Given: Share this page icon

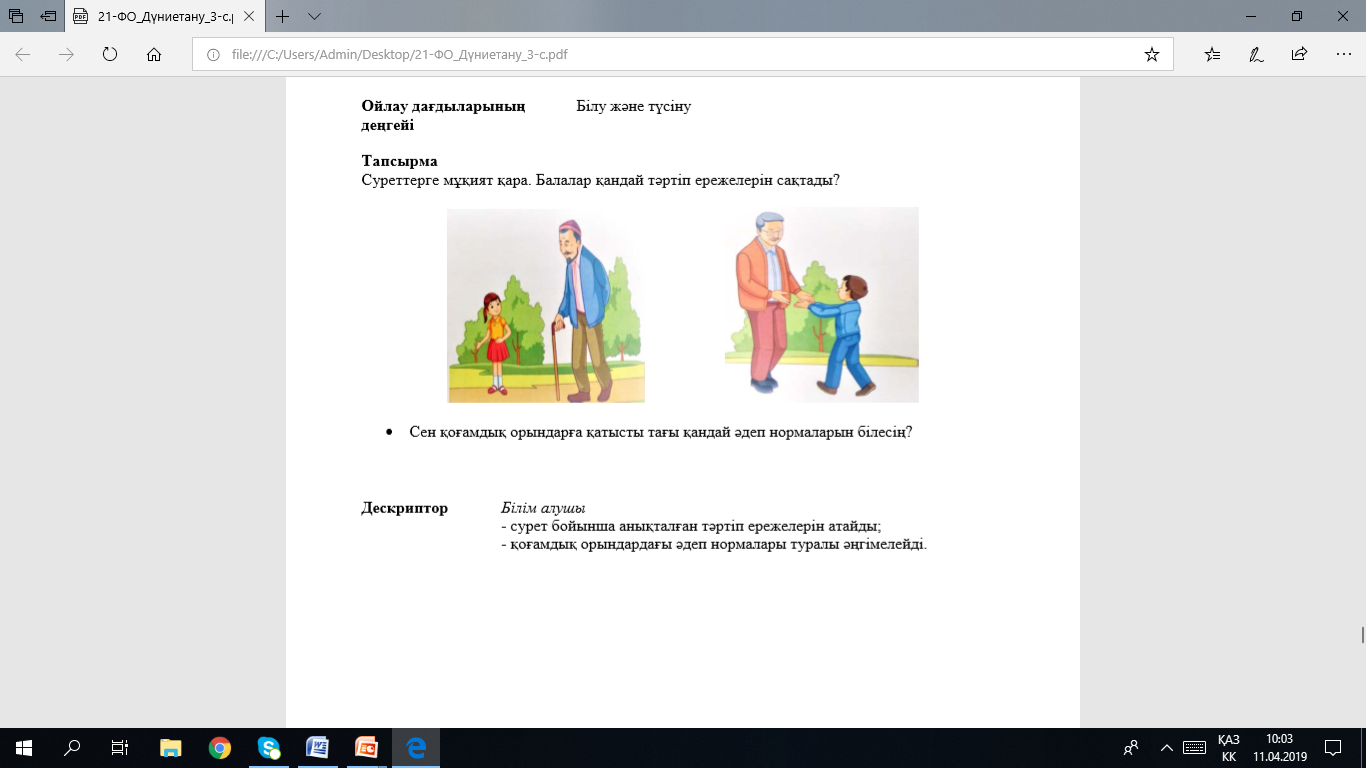Looking at the screenshot, I should point(1299,55).
